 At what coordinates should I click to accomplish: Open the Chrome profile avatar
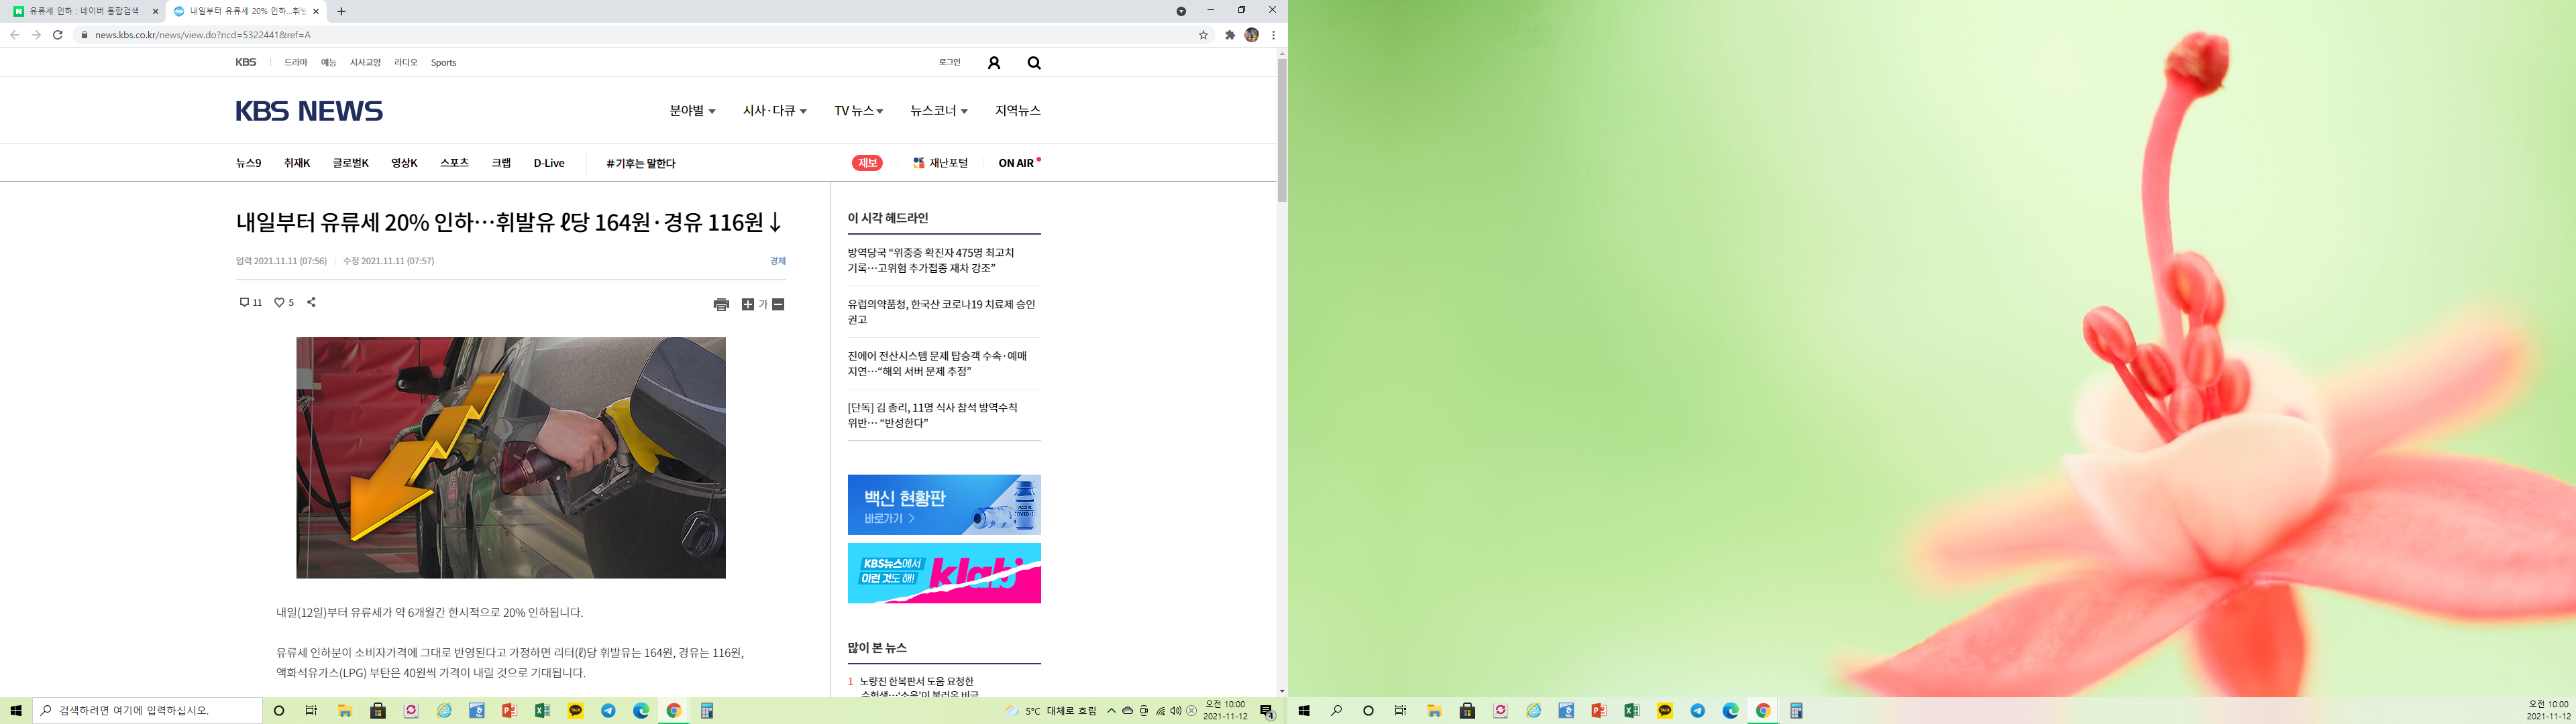(x=1251, y=35)
